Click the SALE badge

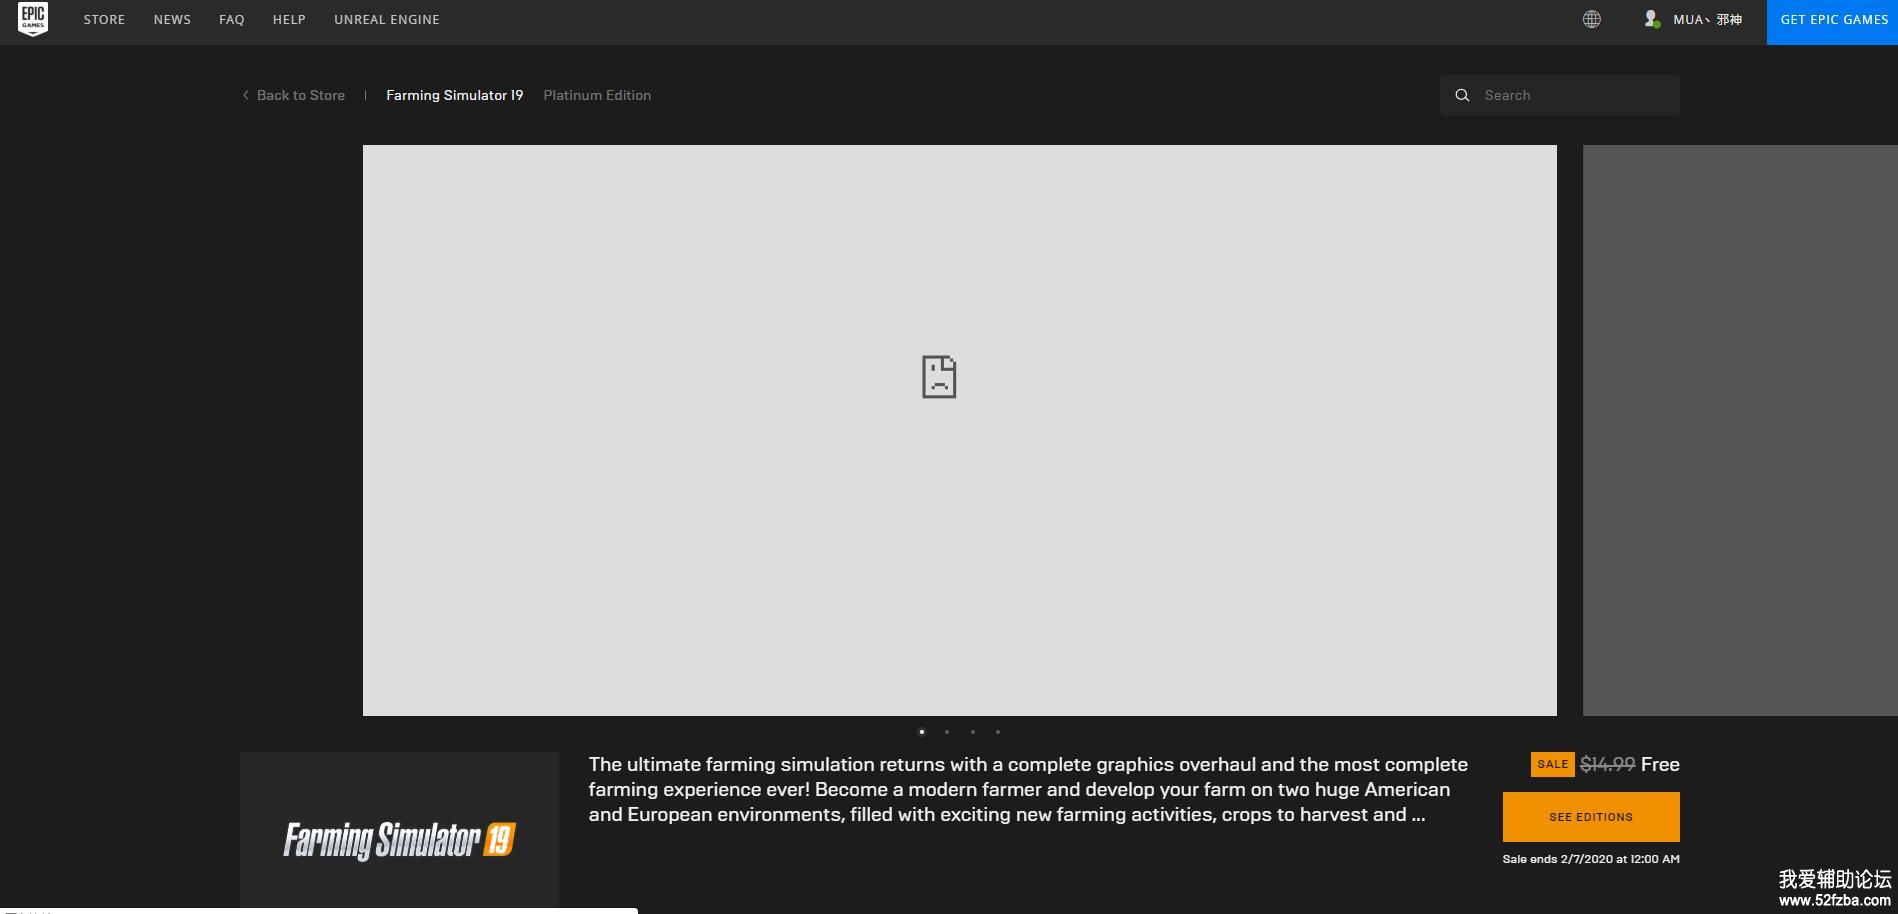1553,764
